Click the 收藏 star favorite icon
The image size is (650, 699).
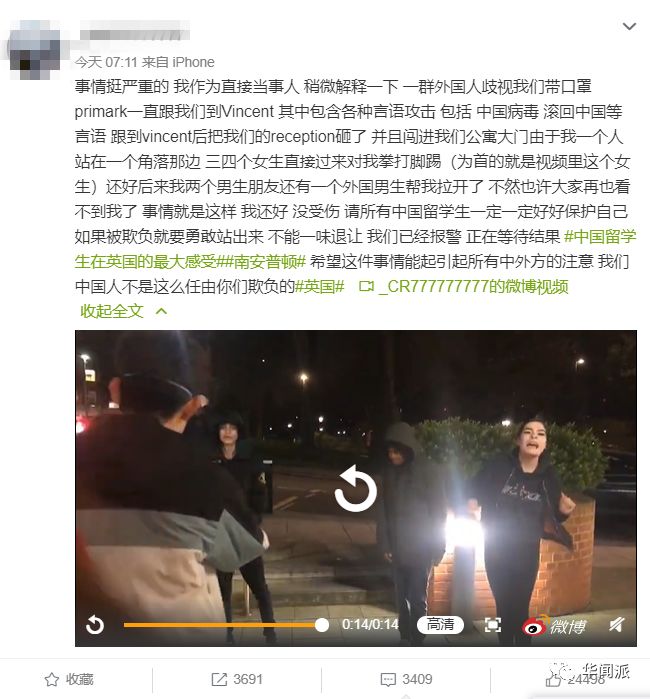pos(52,679)
